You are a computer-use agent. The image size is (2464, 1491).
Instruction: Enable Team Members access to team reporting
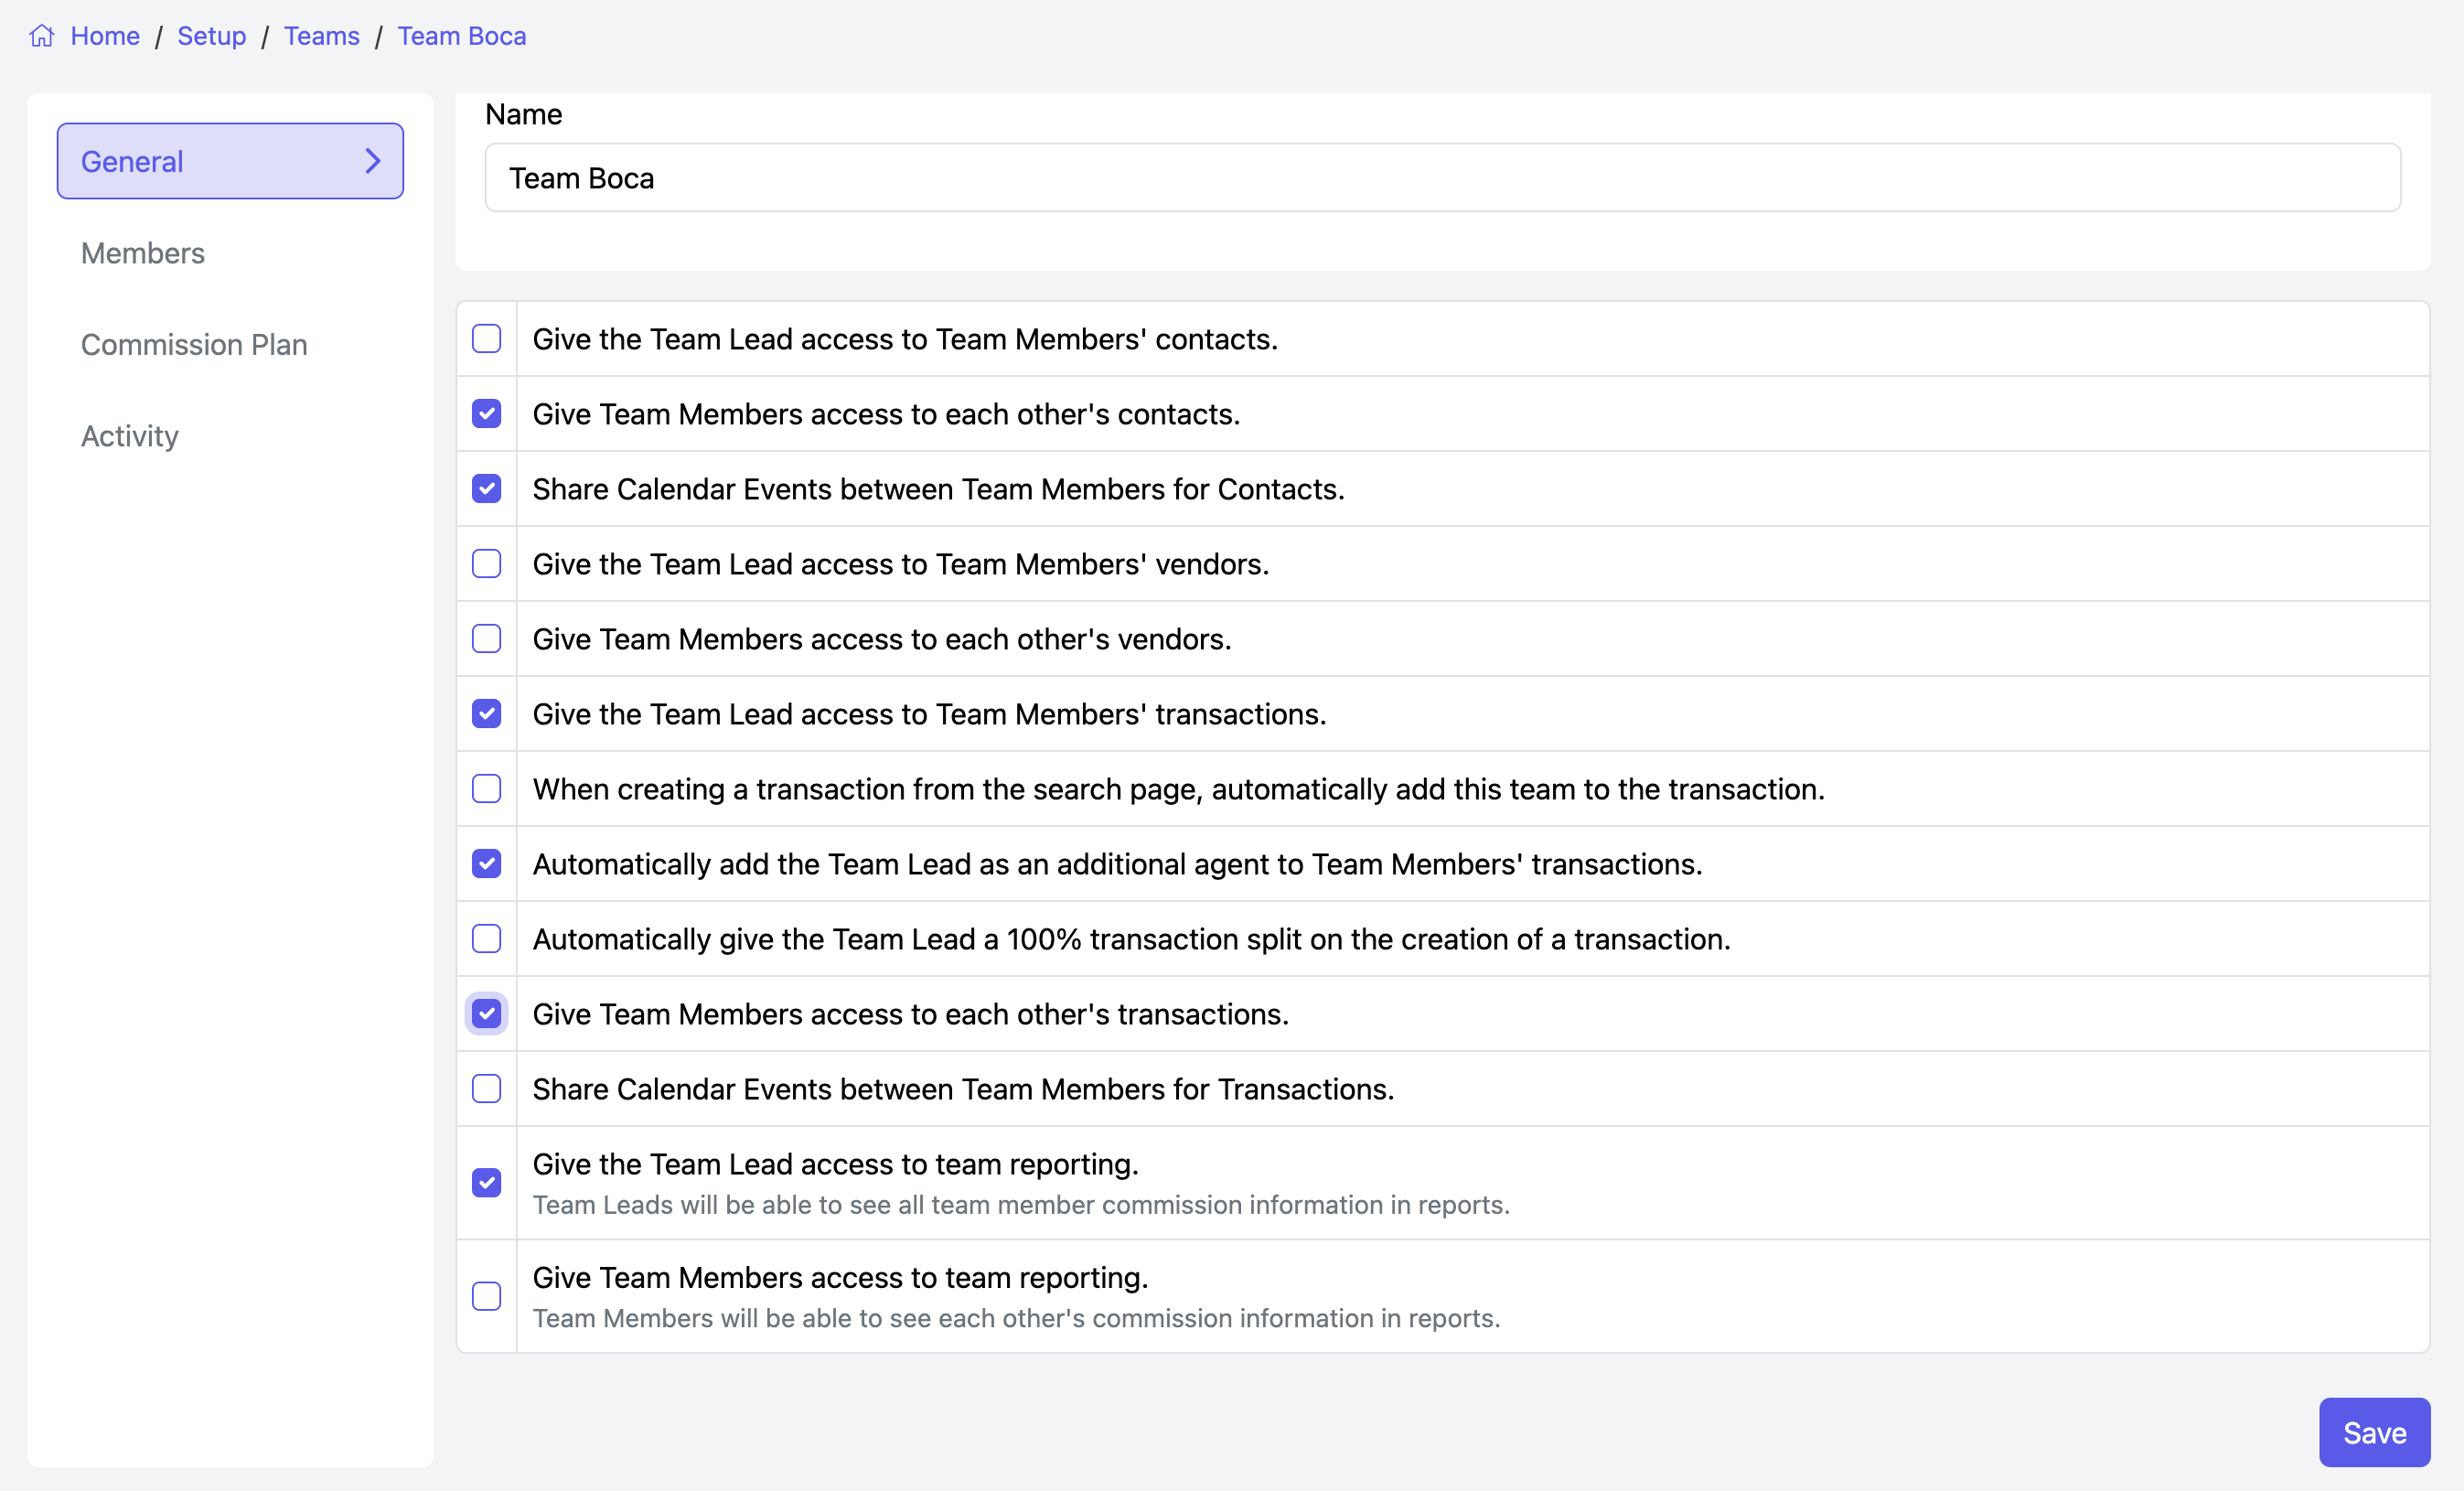coord(486,1296)
